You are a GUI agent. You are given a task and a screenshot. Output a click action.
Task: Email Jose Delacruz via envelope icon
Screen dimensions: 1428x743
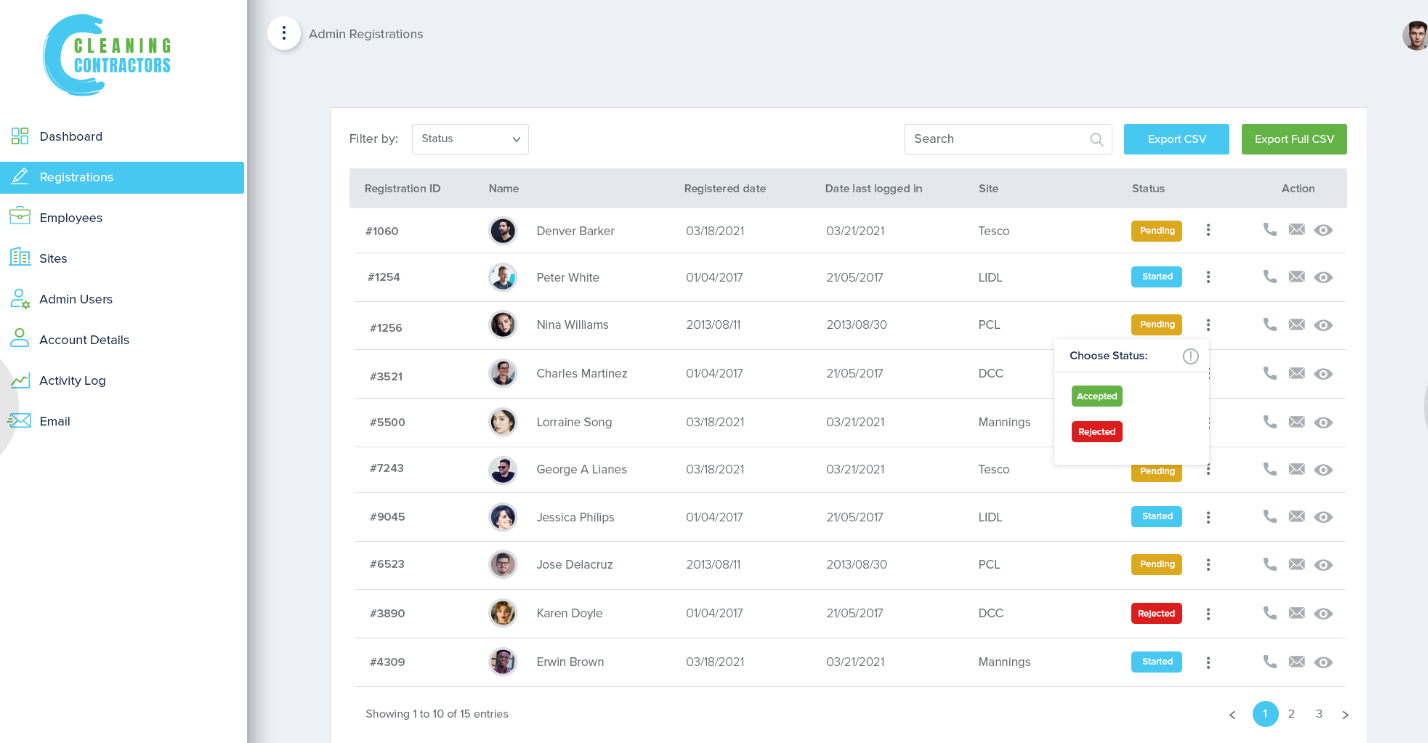(1297, 564)
